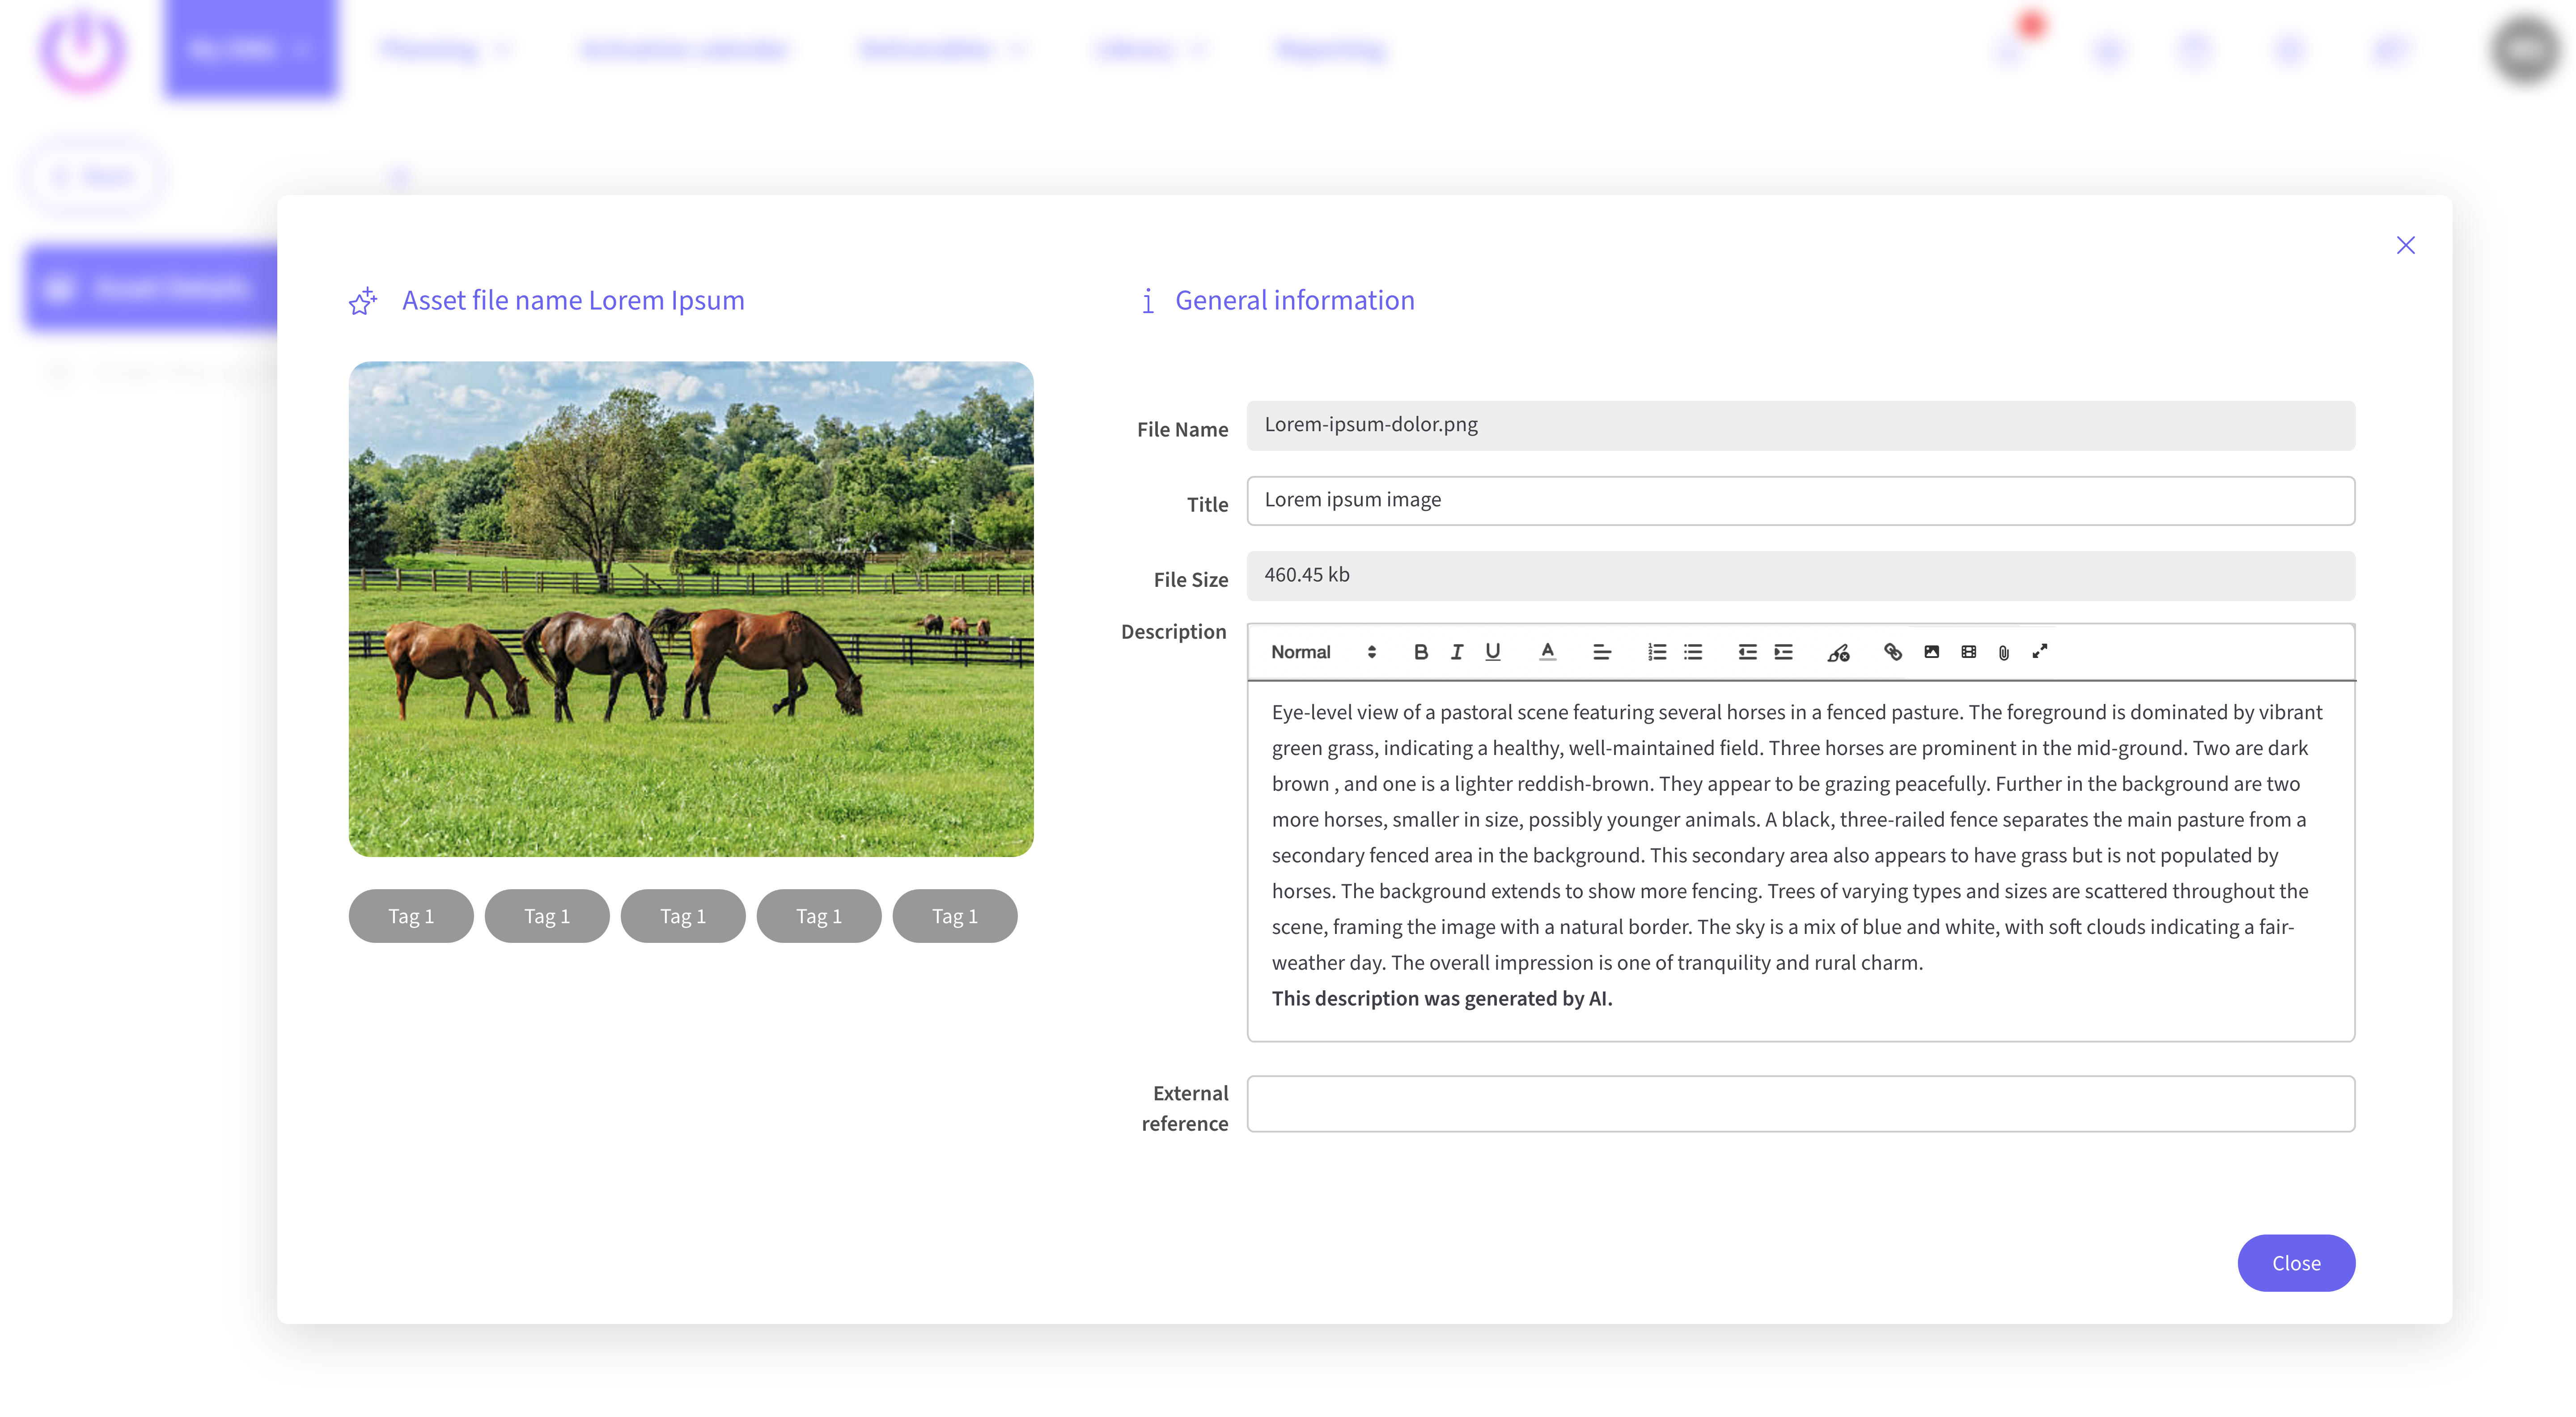2576x1417 pixels.
Task: Attach a file with paperclip icon
Action: [2003, 653]
